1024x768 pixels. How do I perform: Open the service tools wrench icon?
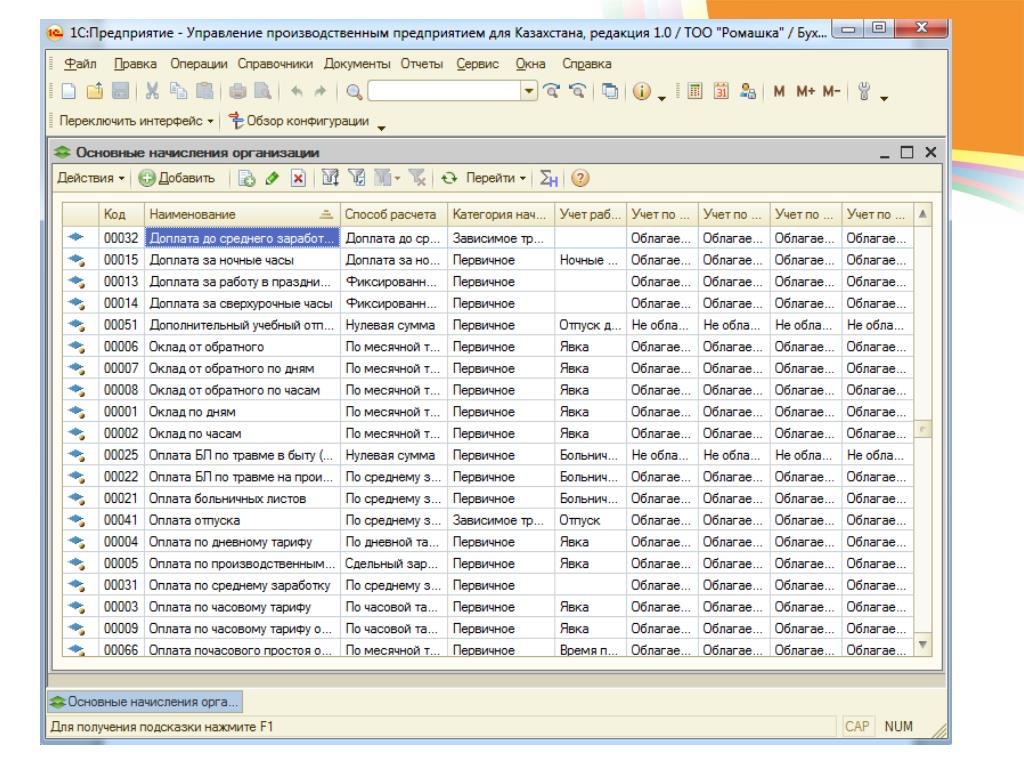tap(865, 91)
